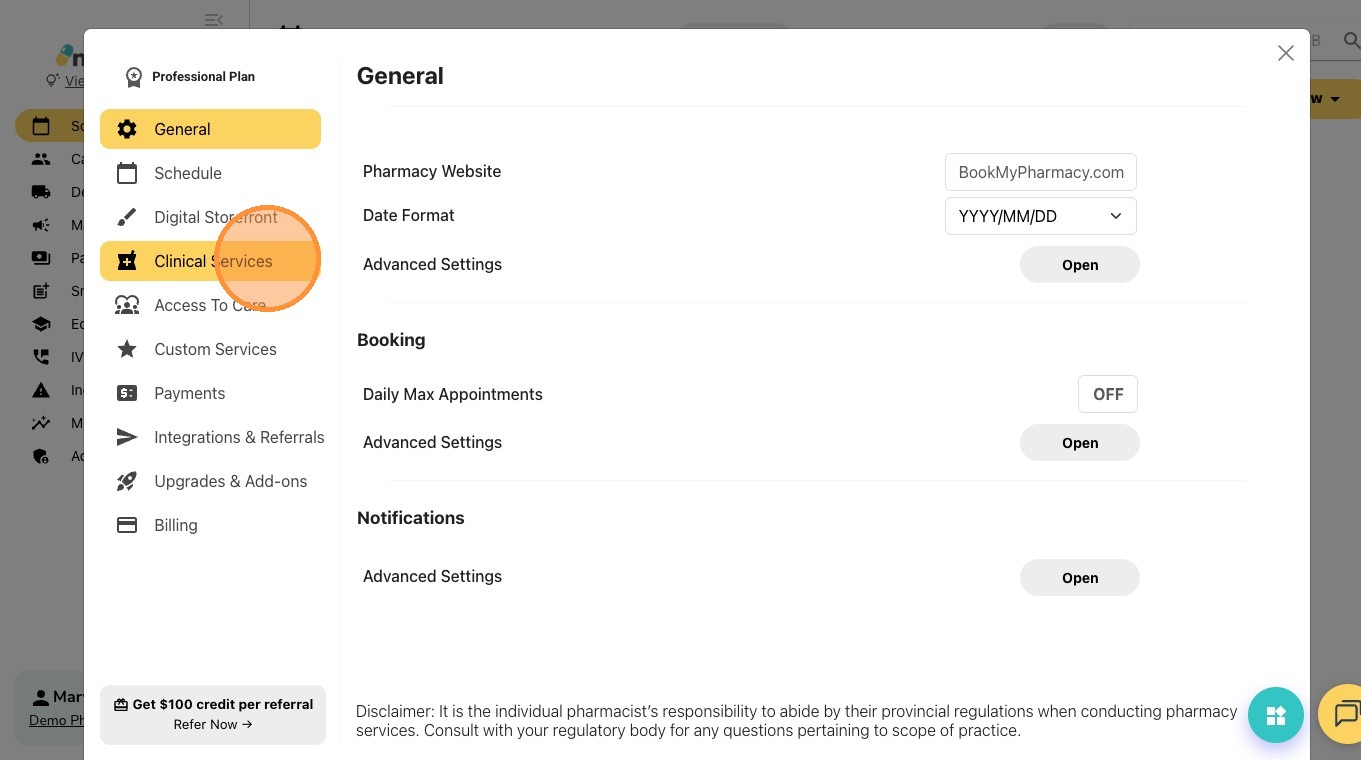Toggle Daily Max Appointments OFF switch
Image resolution: width=1361 pixels, height=760 pixels.
(1107, 394)
